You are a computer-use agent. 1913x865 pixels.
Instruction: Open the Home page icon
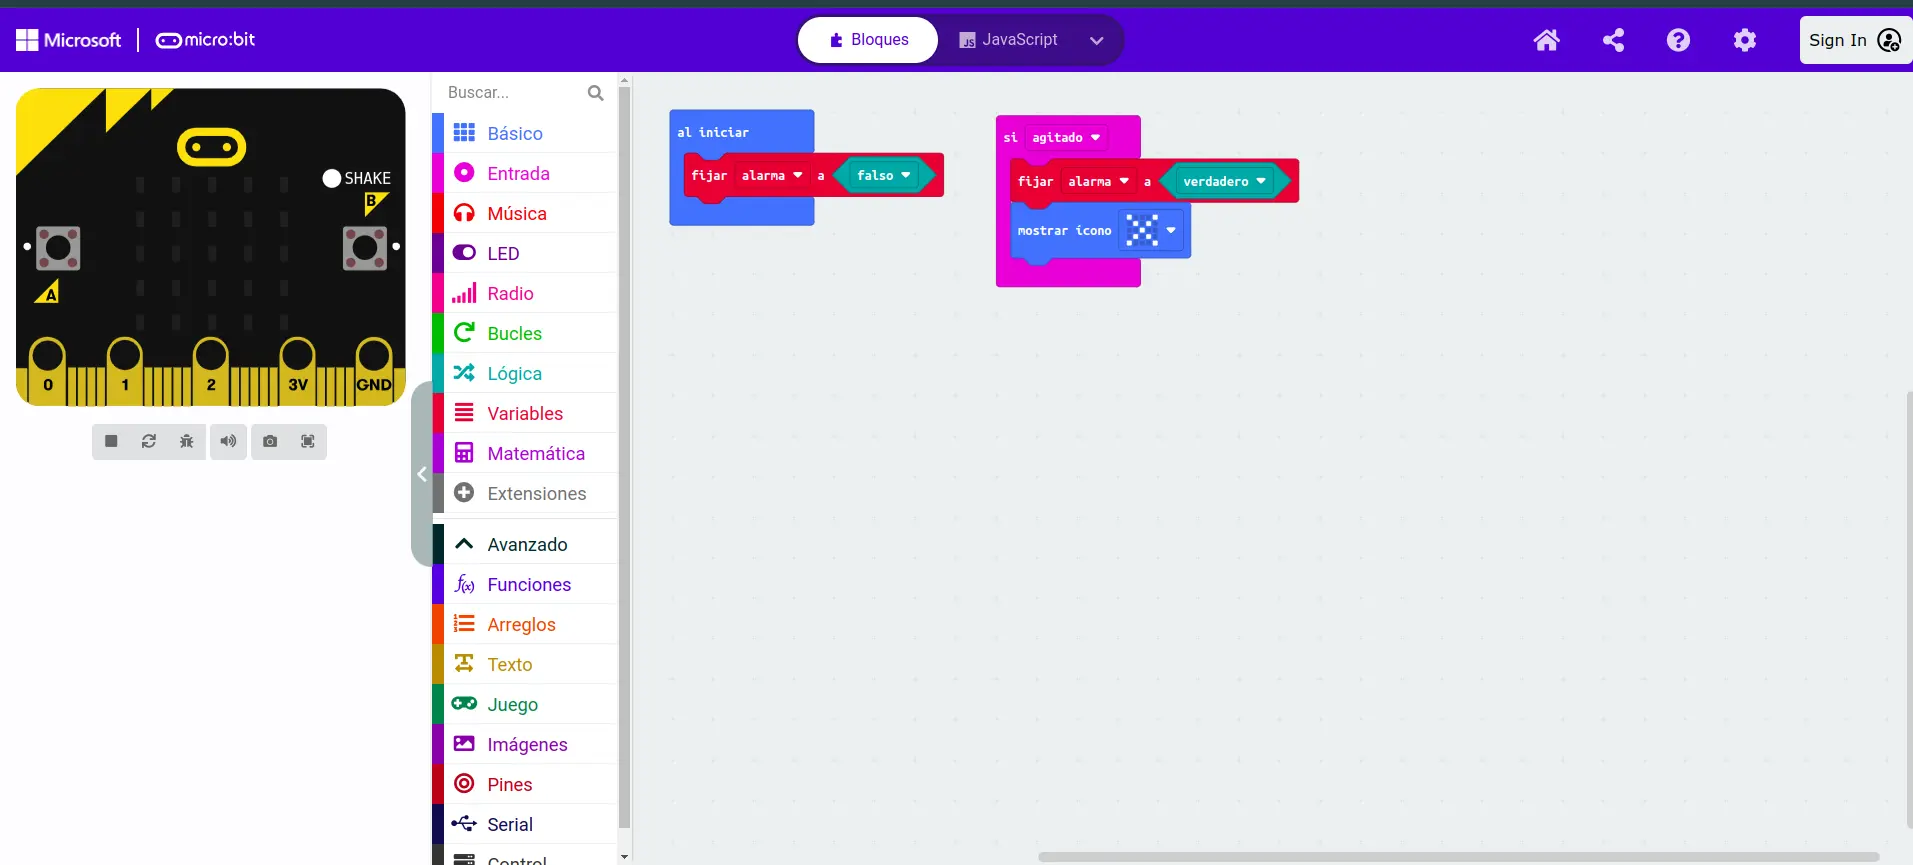click(1546, 40)
